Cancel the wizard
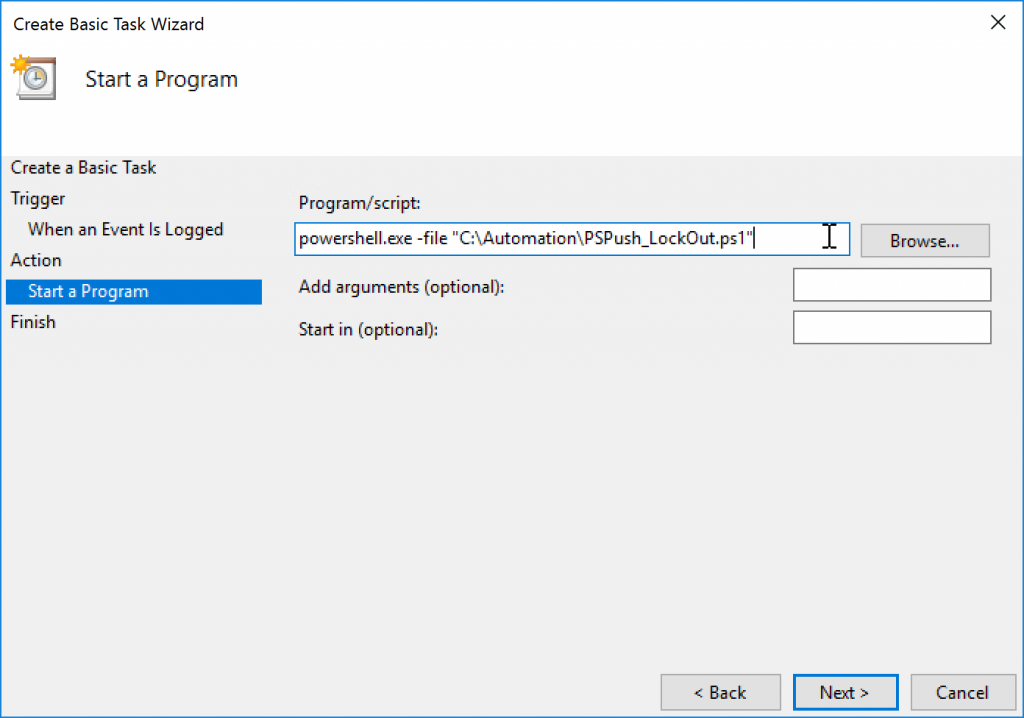 (963, 692)
